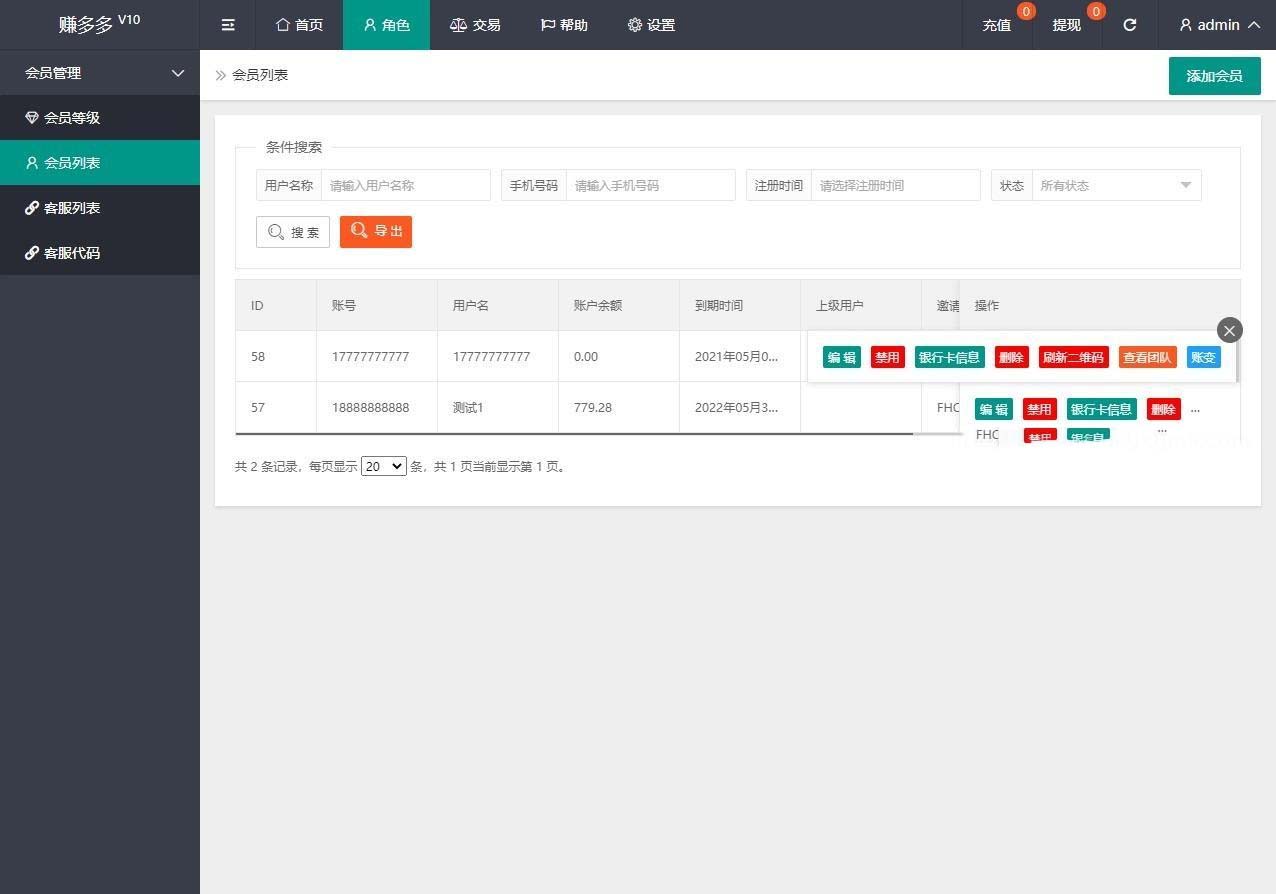1276x894 pixels.
Task: Click the 搜索 search button
Action: [x=293, y=232]
